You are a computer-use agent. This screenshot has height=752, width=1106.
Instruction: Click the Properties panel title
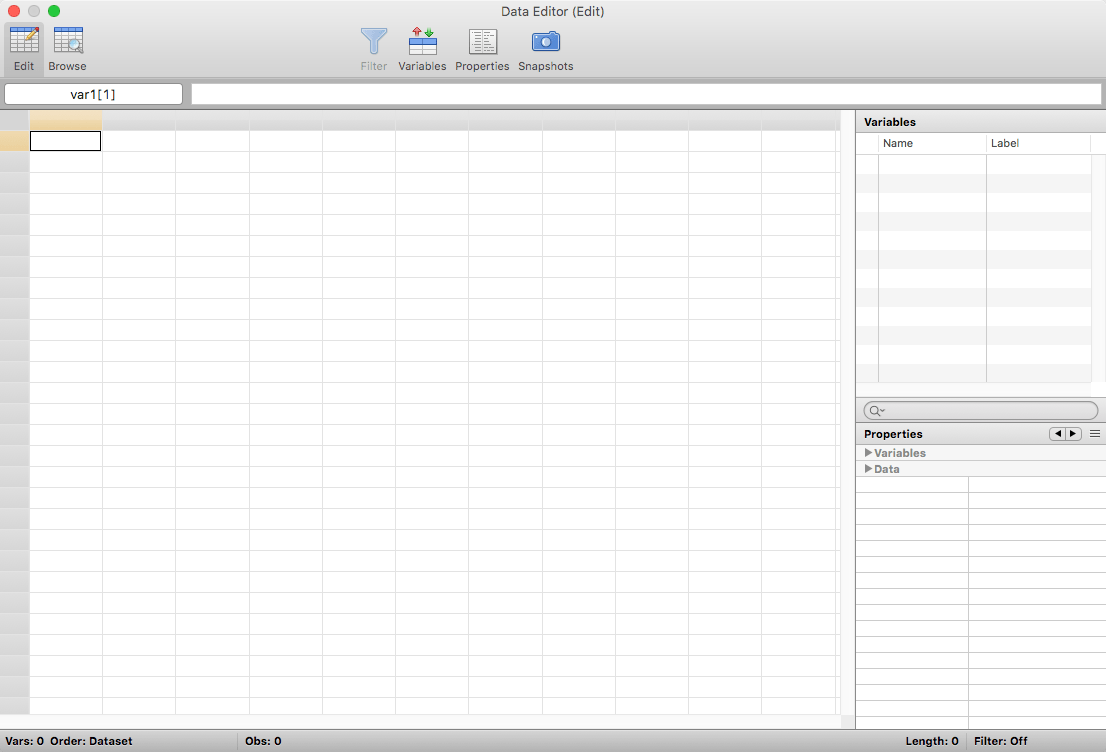(x=893, y=434)
